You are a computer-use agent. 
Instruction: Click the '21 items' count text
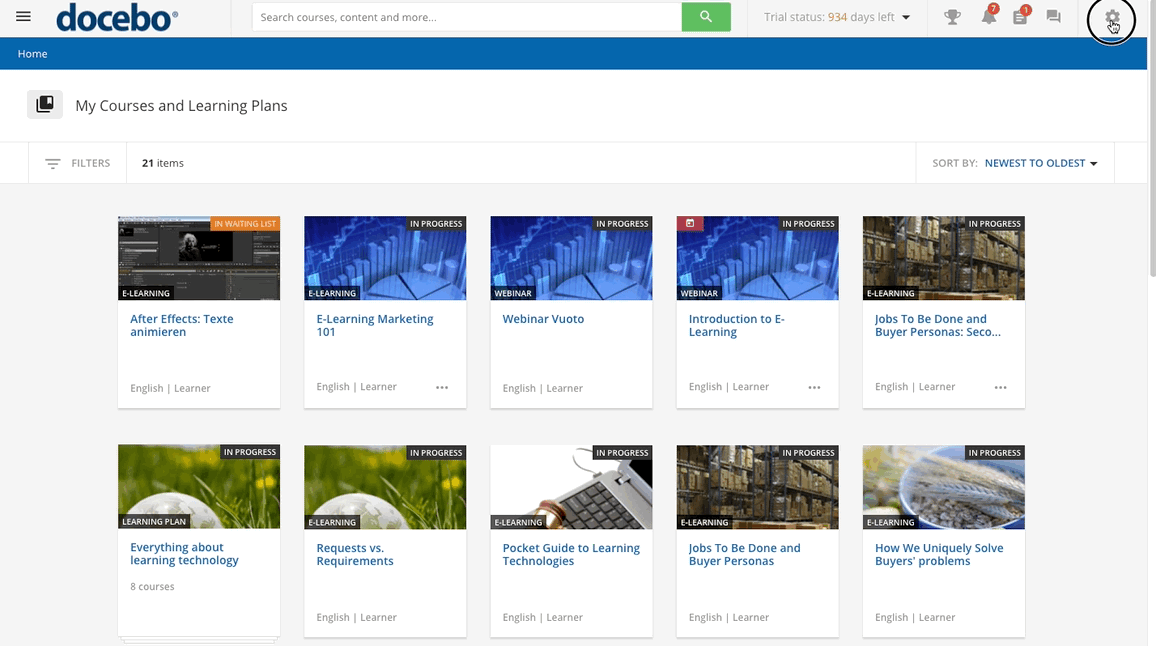(x=163, y=163)
